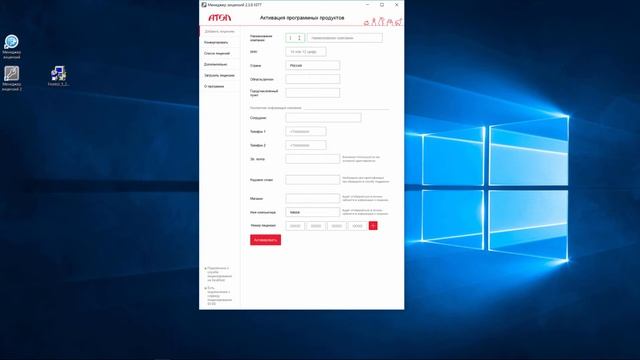Open Загрузить лицензию in the sidebar
The height and width of the screenshot is (360, 640).
tap(220, 76)
